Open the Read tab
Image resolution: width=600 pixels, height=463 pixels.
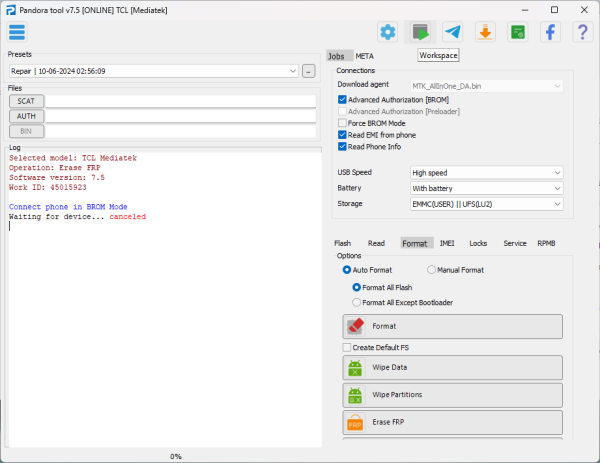tap(376, 243)
